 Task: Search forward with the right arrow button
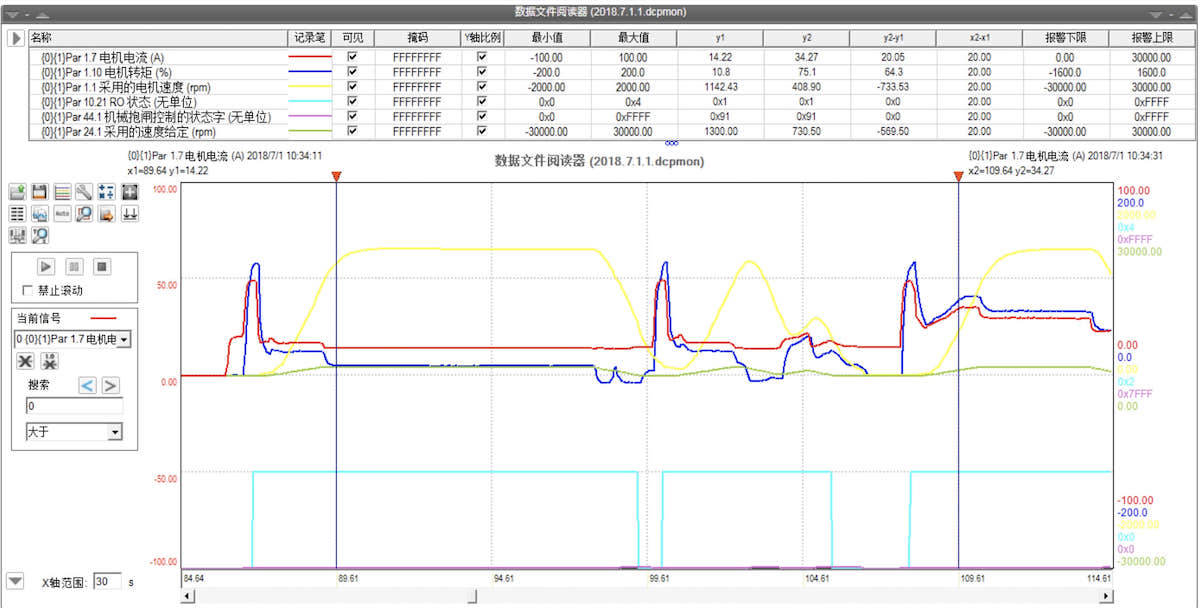click(110, 385)
